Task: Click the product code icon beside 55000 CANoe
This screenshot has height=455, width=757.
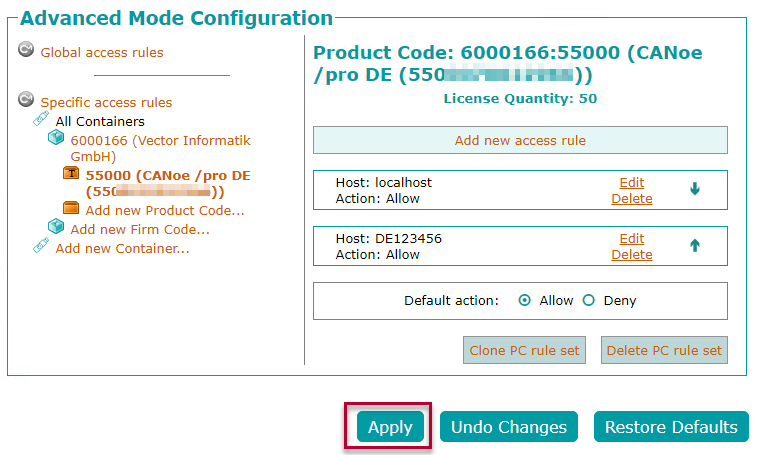Action: click(x=71, y=172)
